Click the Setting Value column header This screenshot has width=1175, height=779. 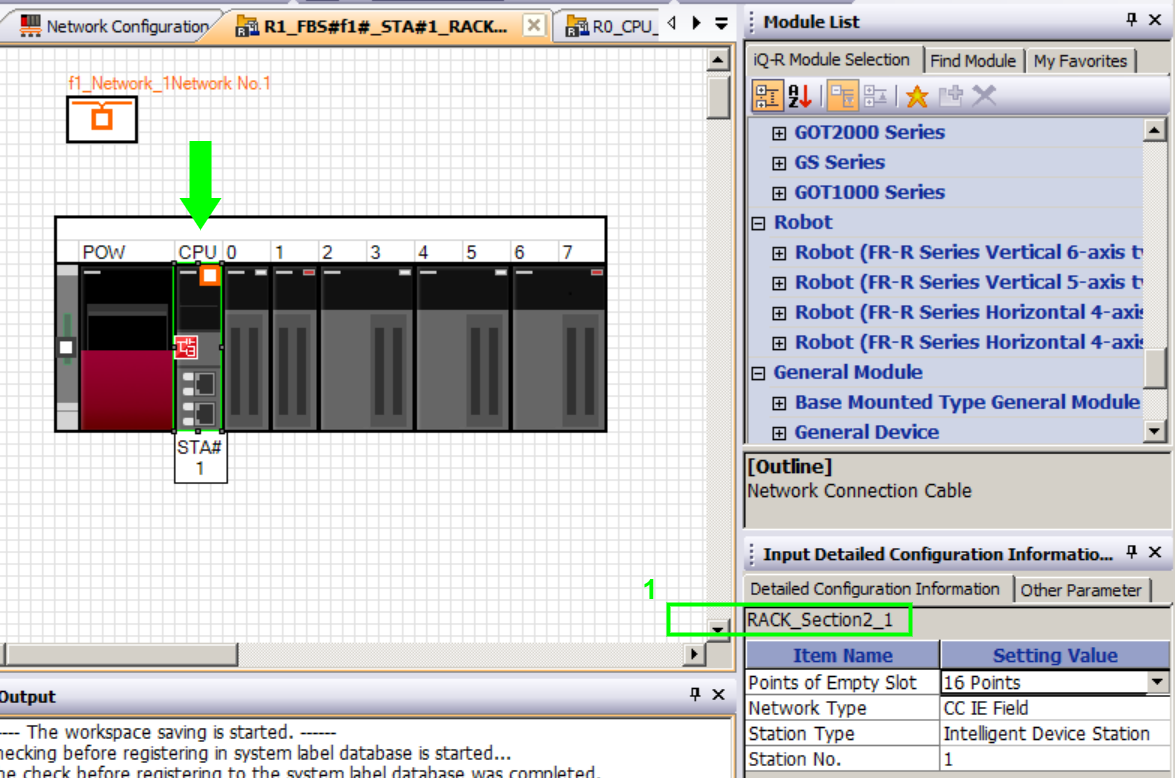point(1055,655)
